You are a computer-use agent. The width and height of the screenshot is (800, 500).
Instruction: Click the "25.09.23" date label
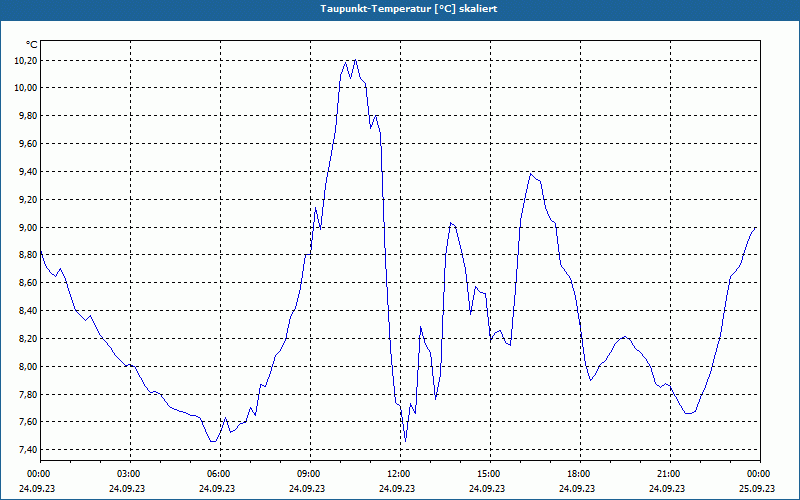(x=757, y=488)
